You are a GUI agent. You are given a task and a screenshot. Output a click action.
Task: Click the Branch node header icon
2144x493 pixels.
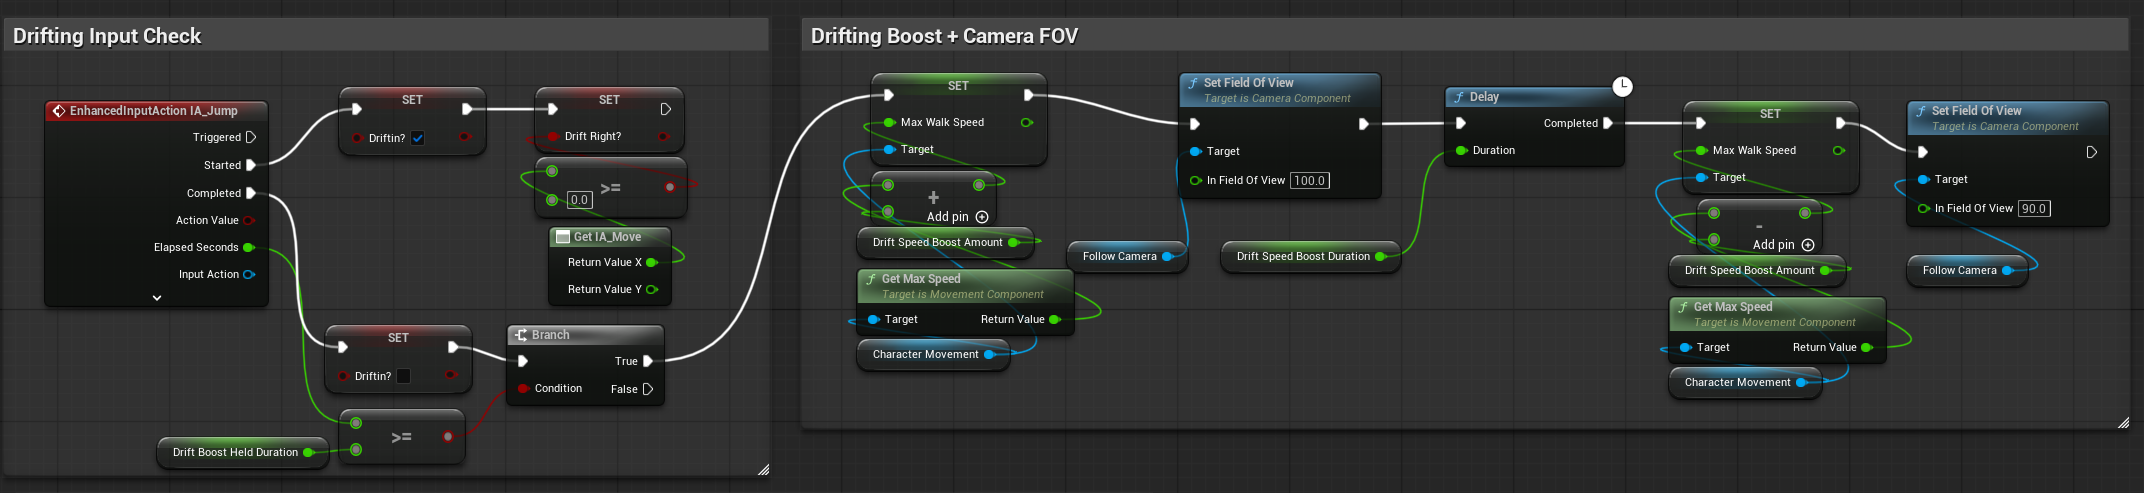point(521,335)
